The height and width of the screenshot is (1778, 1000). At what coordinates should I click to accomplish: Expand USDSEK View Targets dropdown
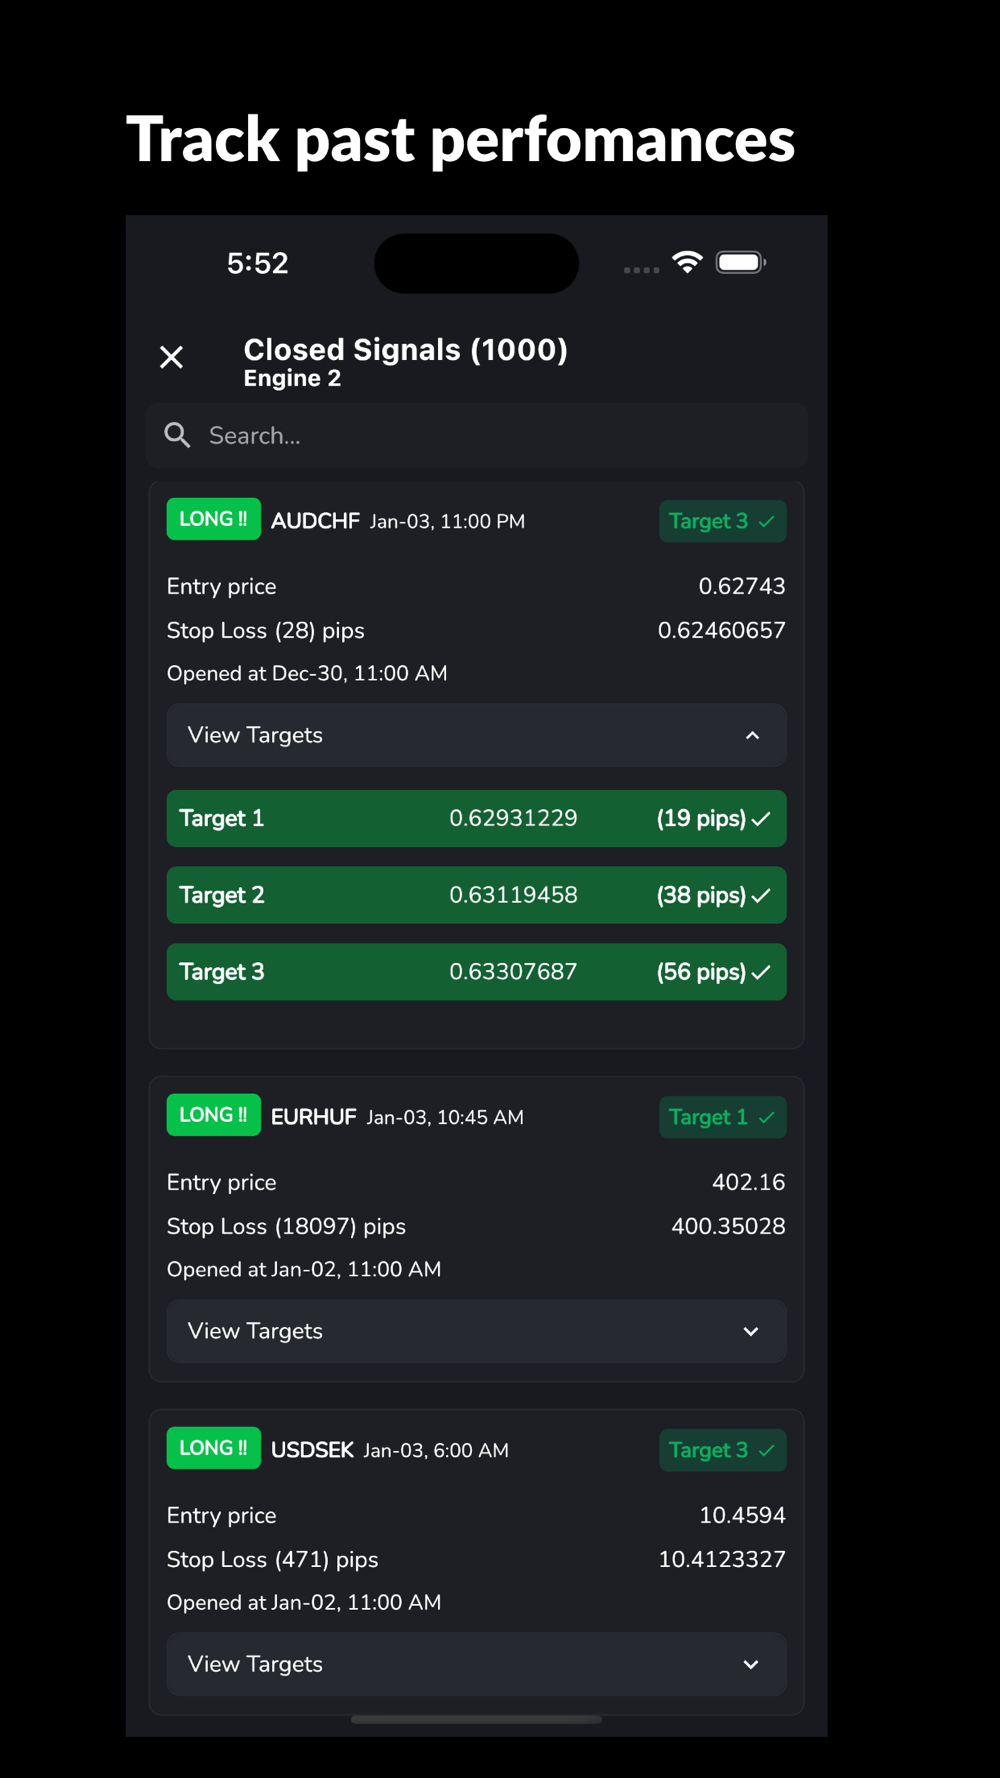(x=476, y=1664)
